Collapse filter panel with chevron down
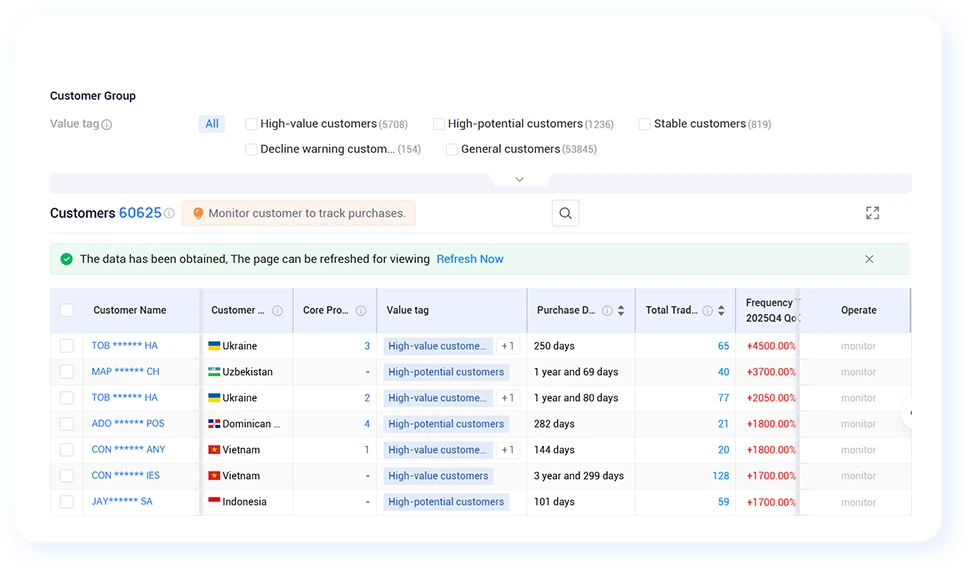This screenshot has height=574, width=974. coord(519,180)
